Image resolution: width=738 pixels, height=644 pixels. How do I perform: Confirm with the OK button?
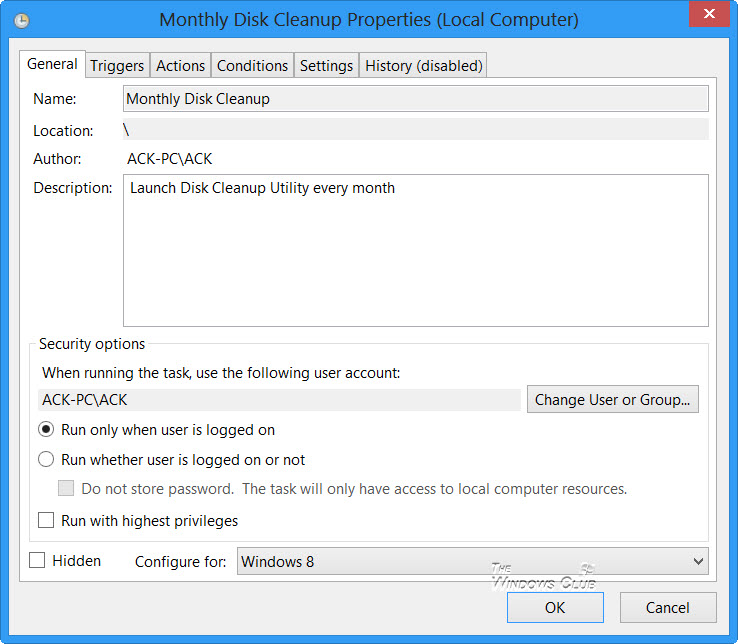554,607
